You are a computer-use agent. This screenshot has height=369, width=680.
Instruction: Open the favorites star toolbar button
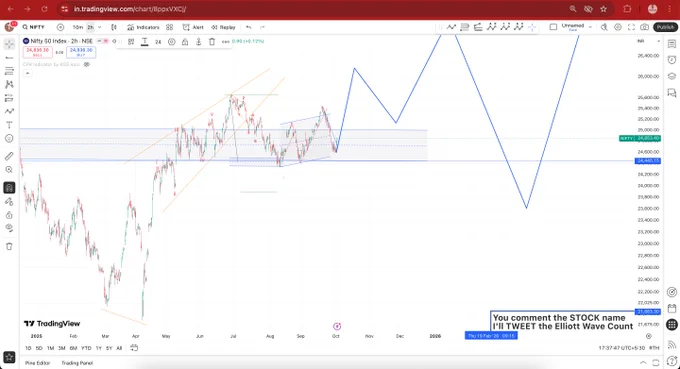(x=9, y=357)
